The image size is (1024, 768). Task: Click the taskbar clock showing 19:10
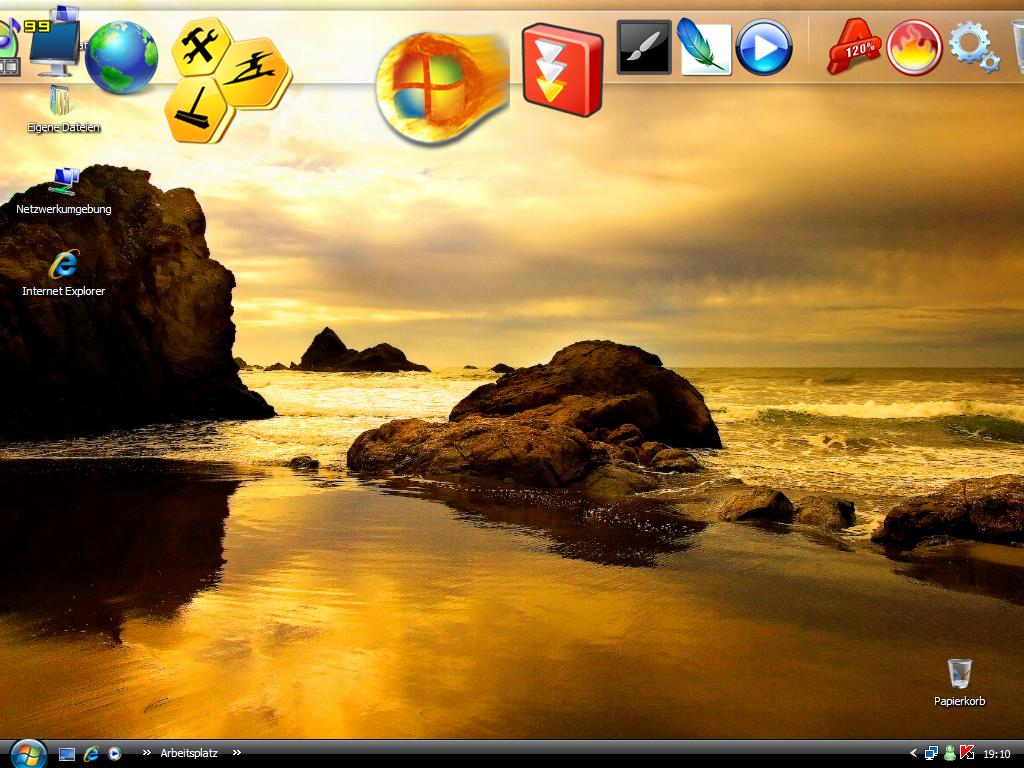997,754
